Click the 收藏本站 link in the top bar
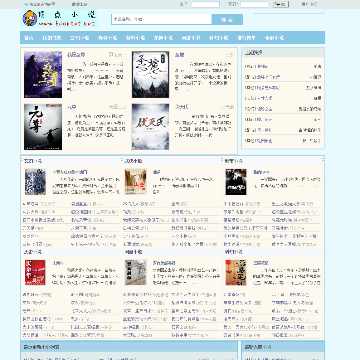The image size is (360, 360). [x=79, y=4]
